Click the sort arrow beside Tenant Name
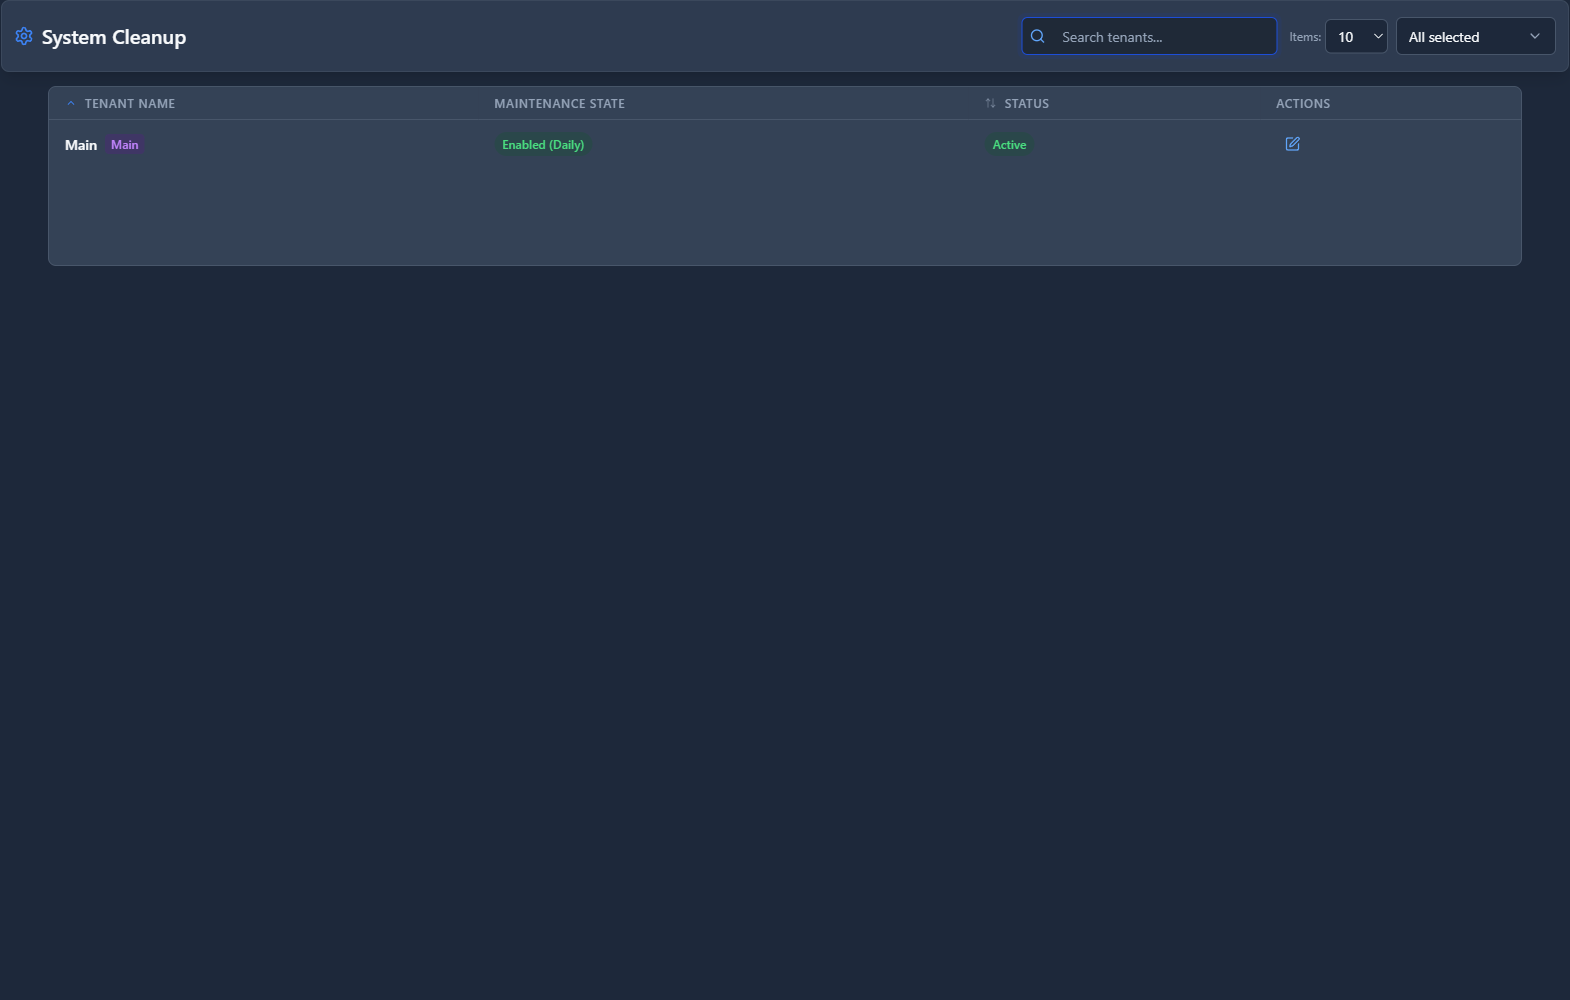1570x1000 pixels. 71,104
